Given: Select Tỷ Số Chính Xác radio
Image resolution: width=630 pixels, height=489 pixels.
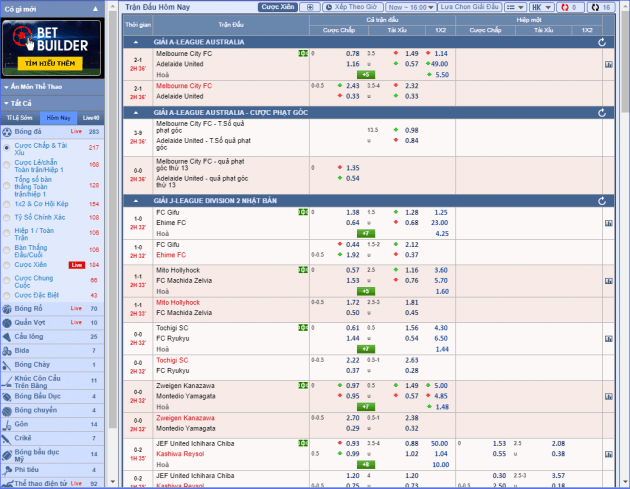Looking at the screenshot, I should [x=6, y=218].
